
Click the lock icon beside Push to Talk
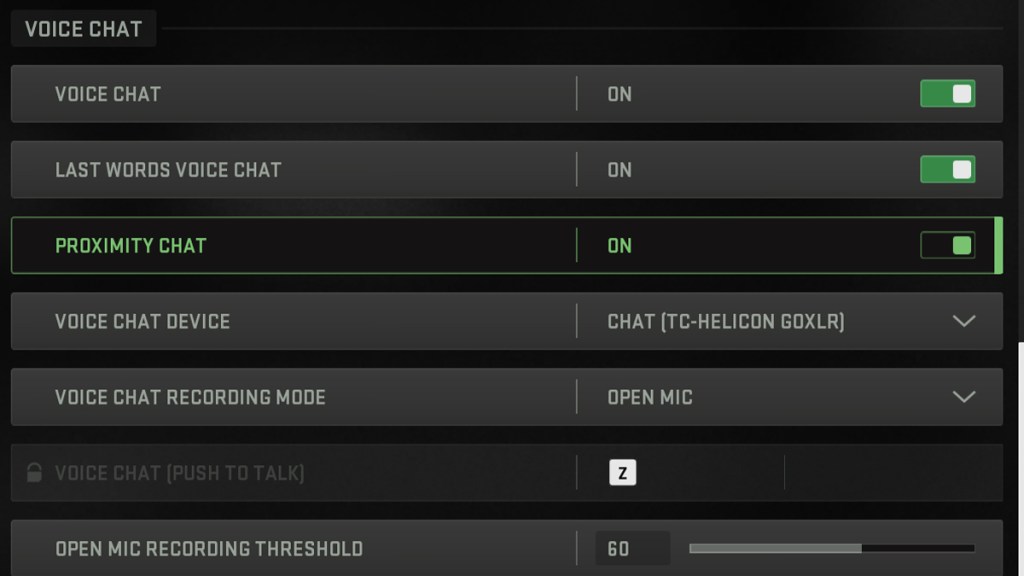tap(34, 473)
